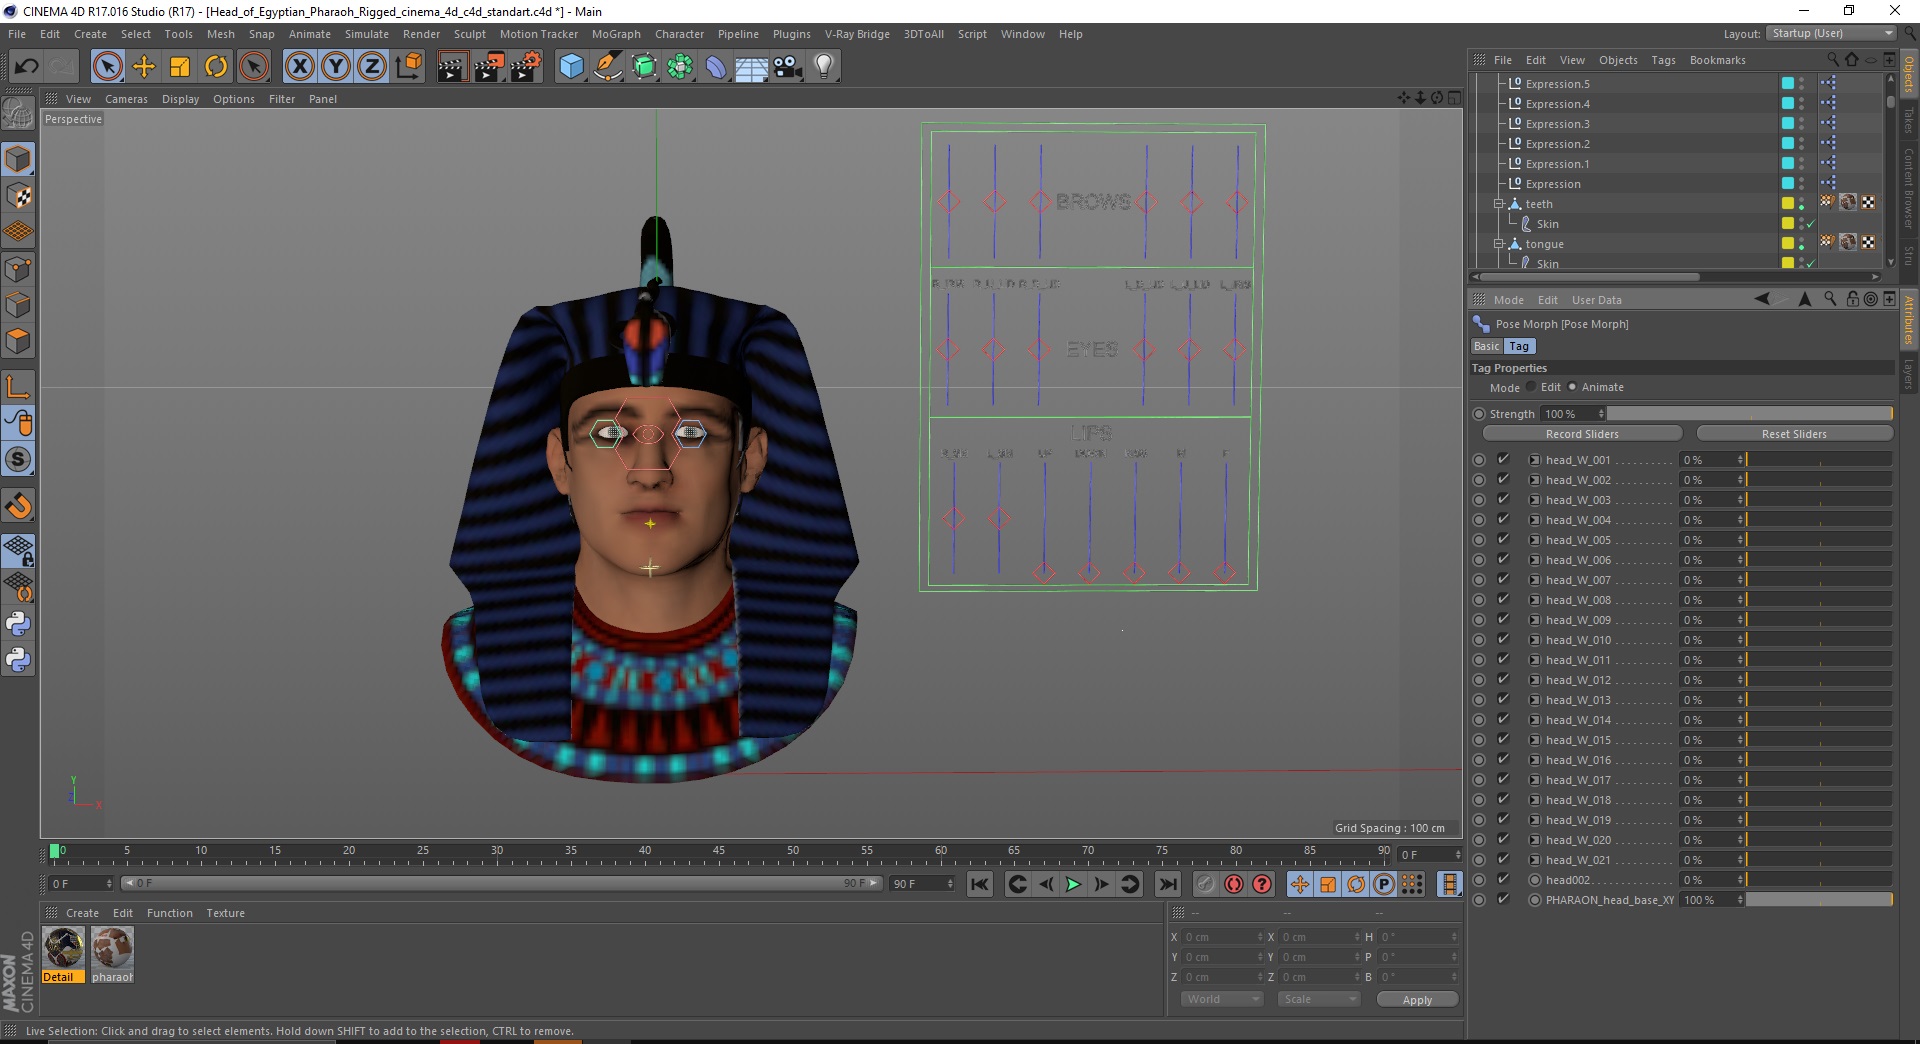Switch to Texture mode icon

18,196
